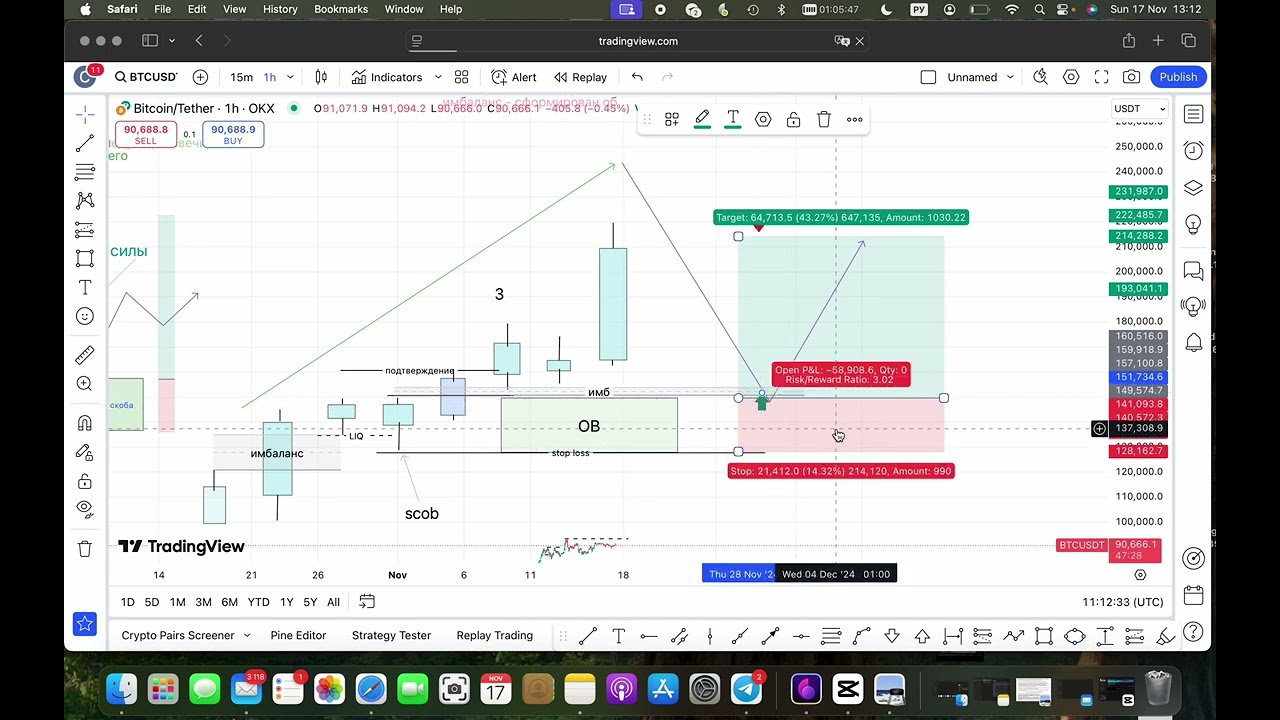Viewport: 1280px width, 720px height.
Task: Toggle stay in drawing mode
Action: (x=85, y=452)
